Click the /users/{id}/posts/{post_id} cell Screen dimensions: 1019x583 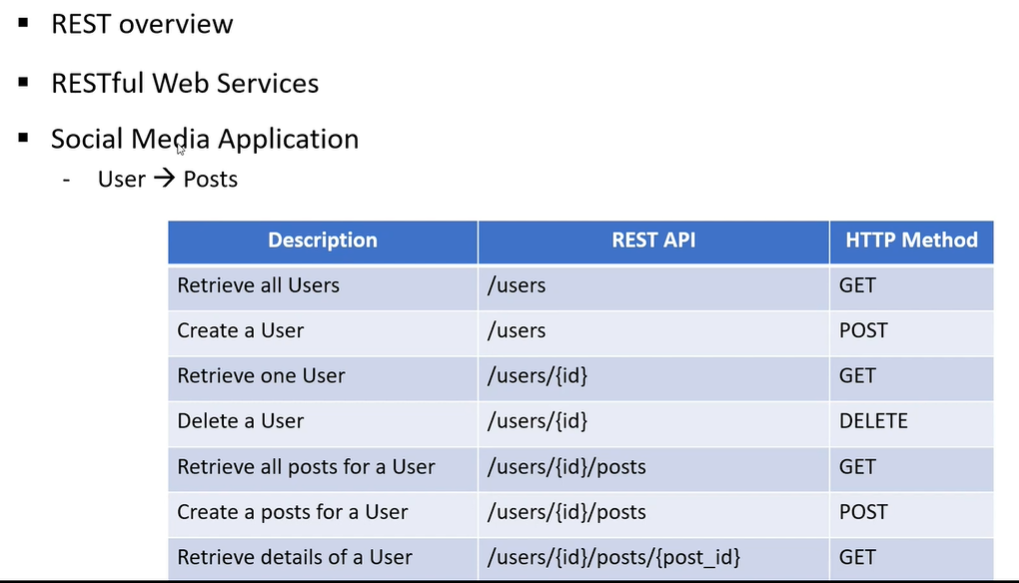(653, 558)
